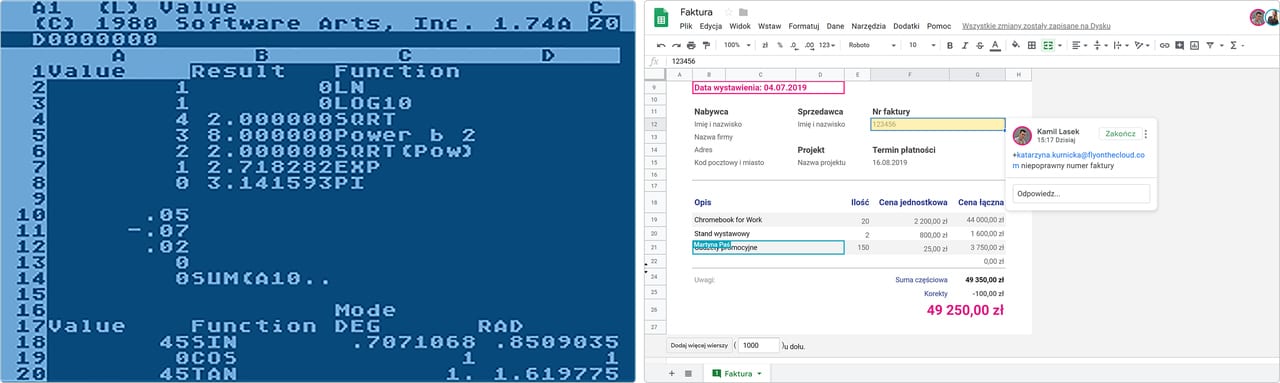Click the Redo arrow in Sheets toolbar
The width and height of the screenshot is (1280, 383).
tap(676, 45)
